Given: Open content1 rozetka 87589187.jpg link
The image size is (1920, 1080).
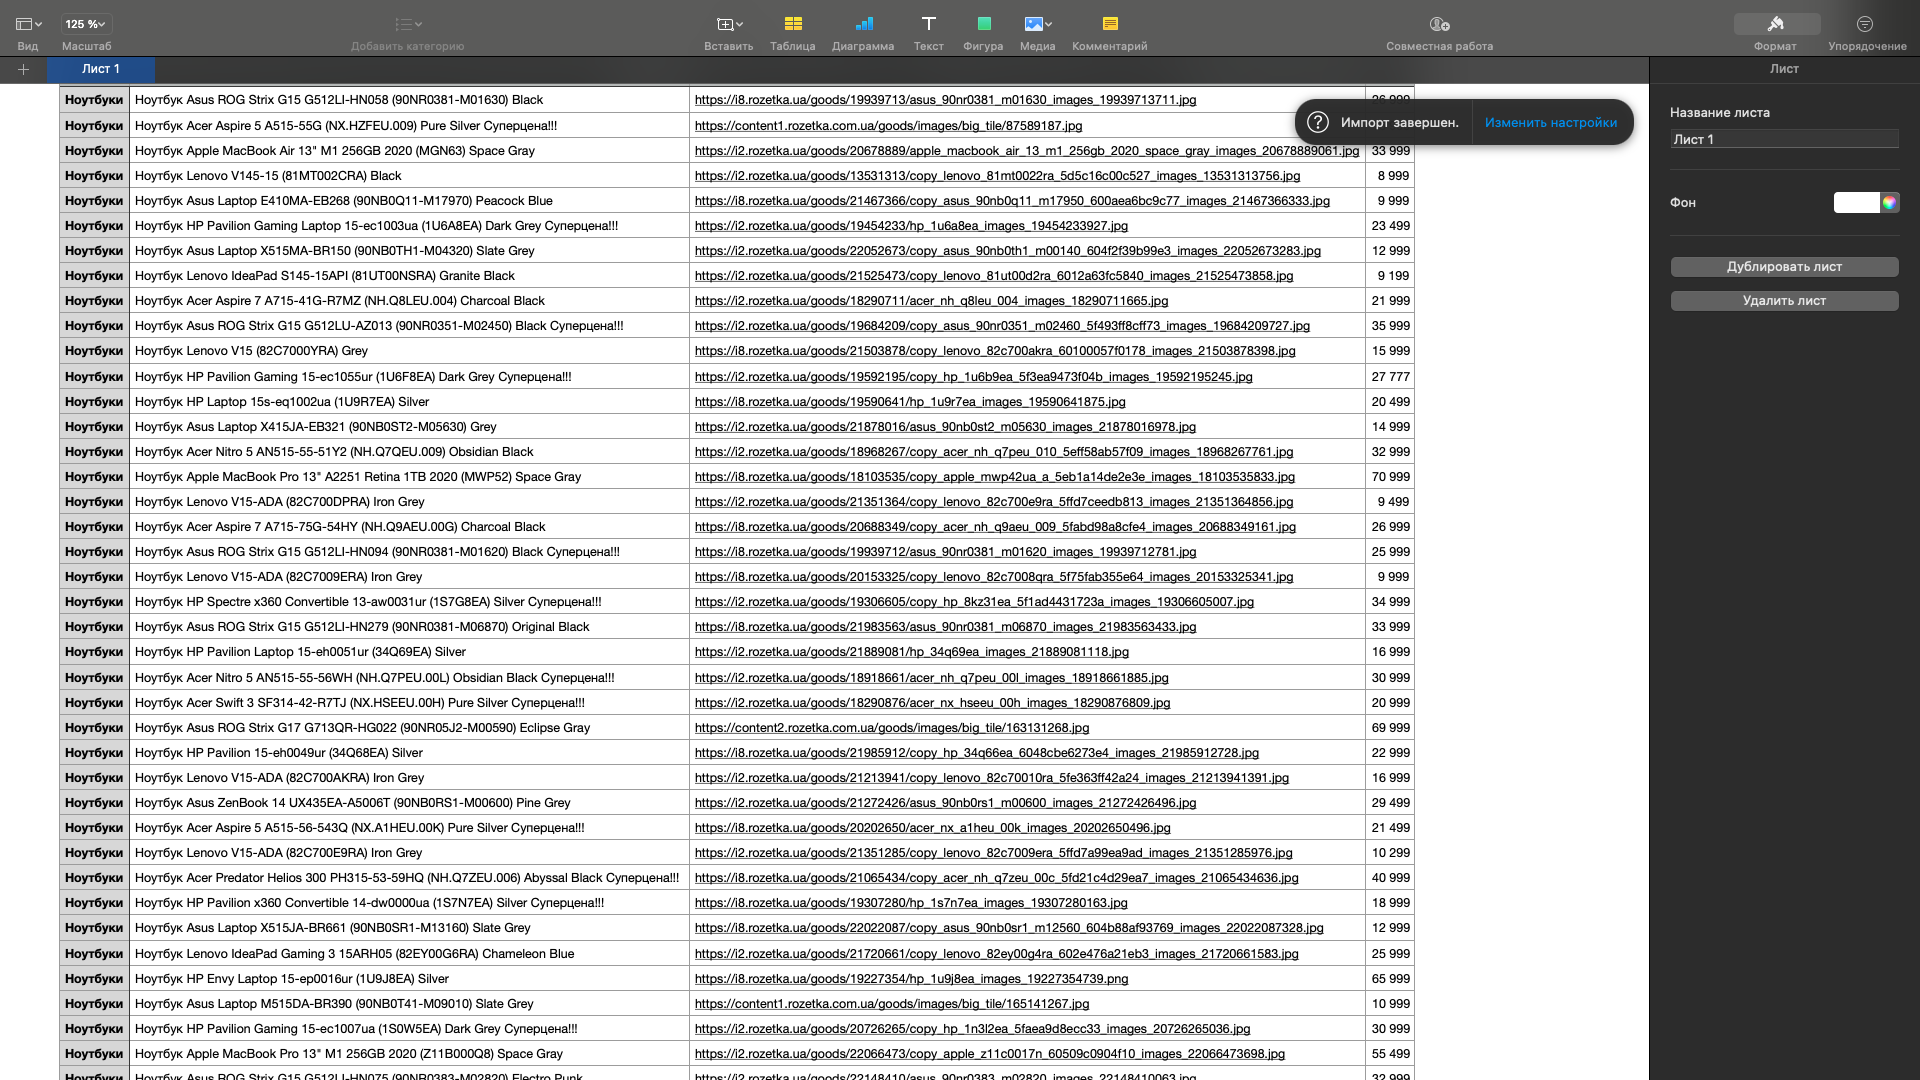Looking at the screenshot, I should click(x=888, y=126).
